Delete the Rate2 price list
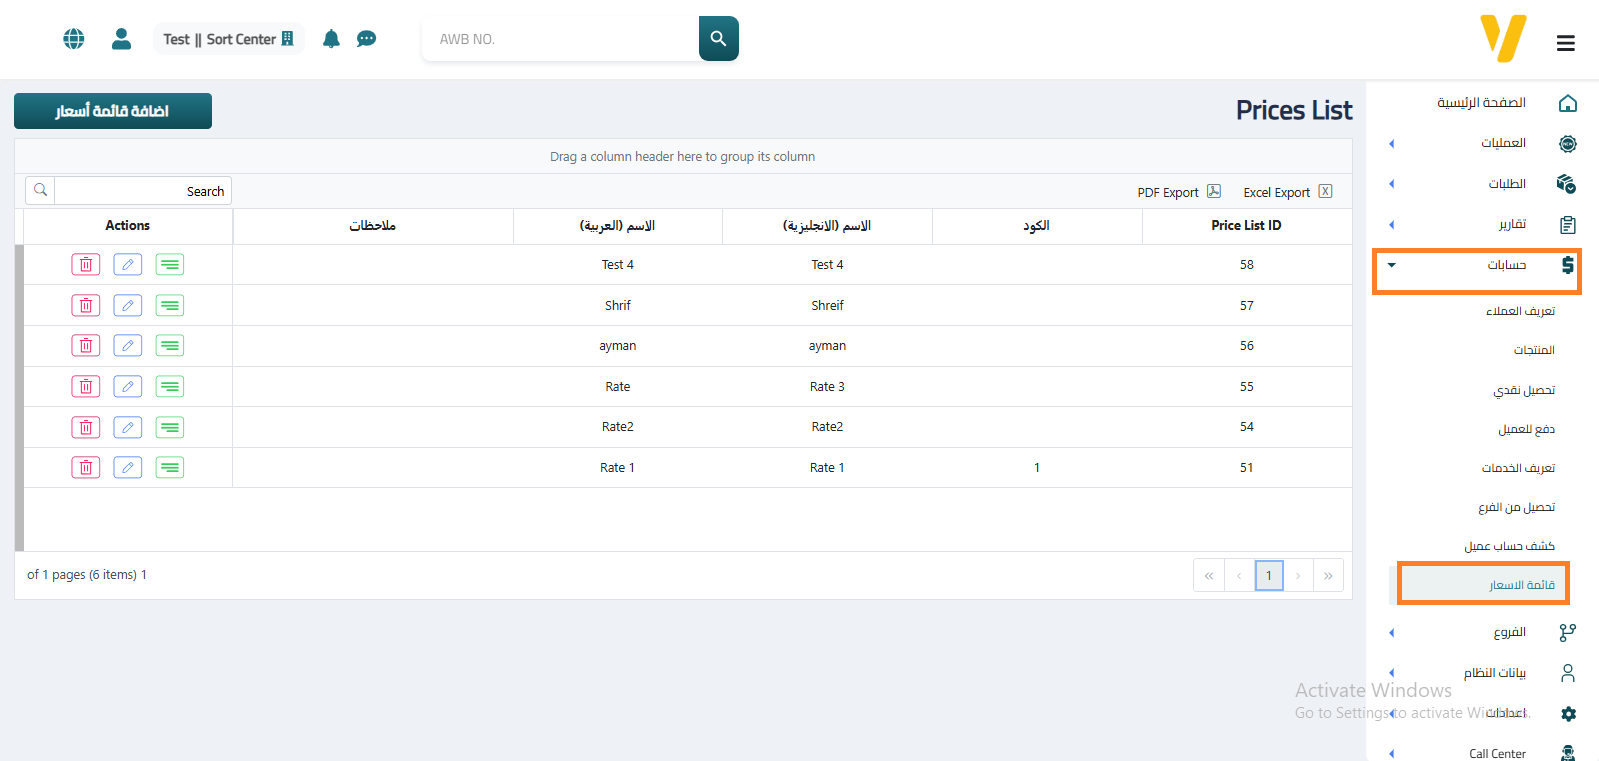The image size is (1599, 761). point(86,428)
